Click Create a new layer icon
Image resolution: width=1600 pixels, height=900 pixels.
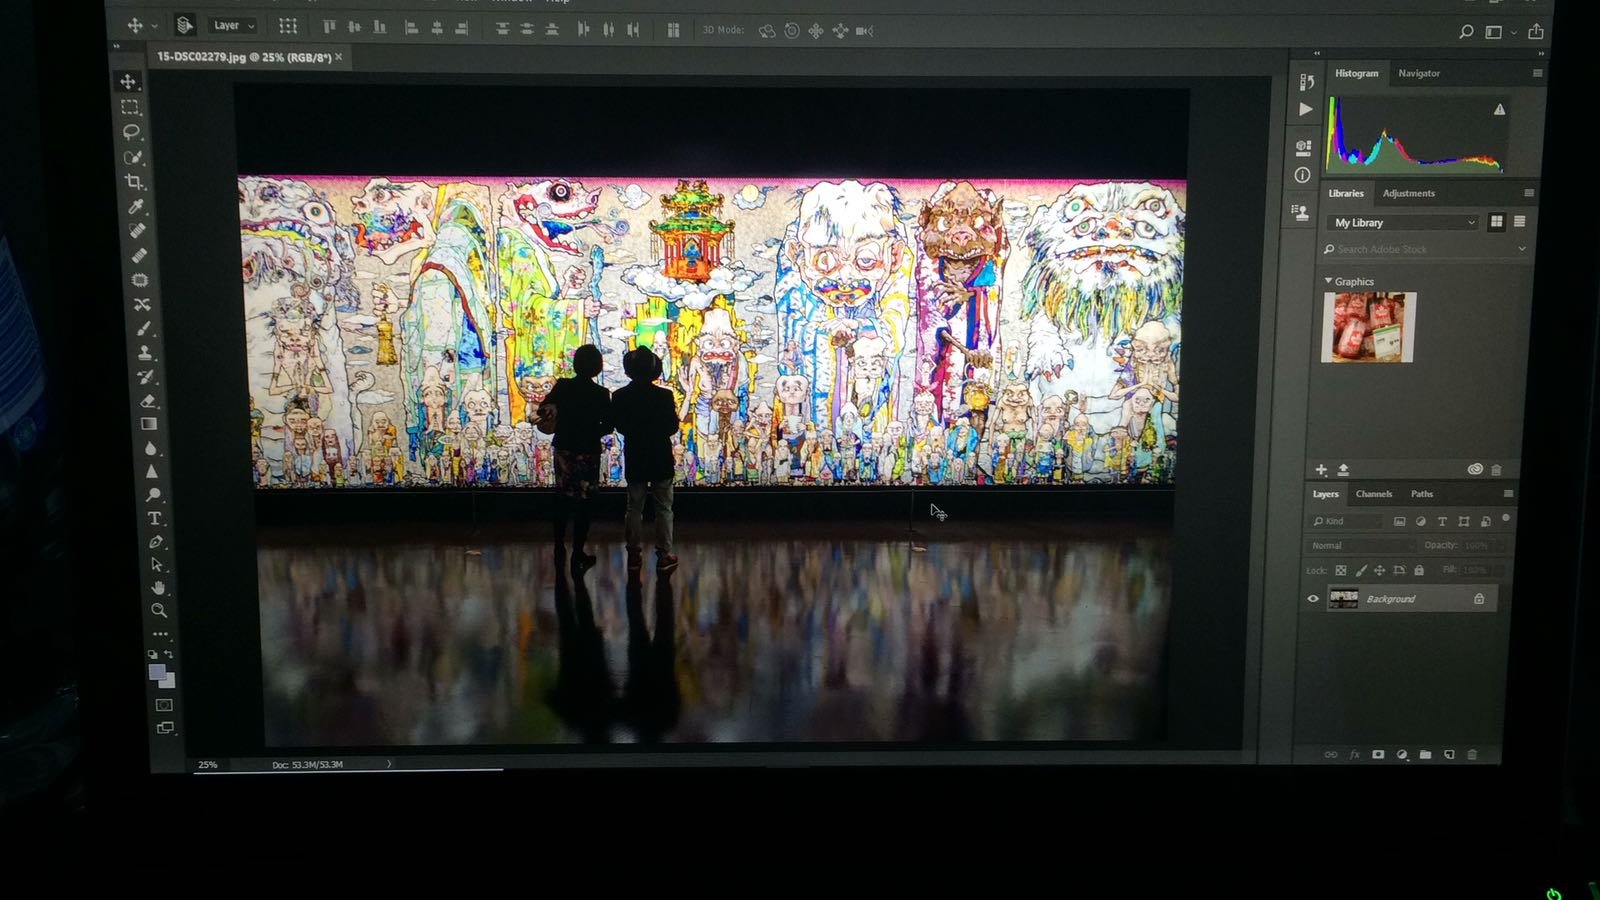coord(1449,755)
